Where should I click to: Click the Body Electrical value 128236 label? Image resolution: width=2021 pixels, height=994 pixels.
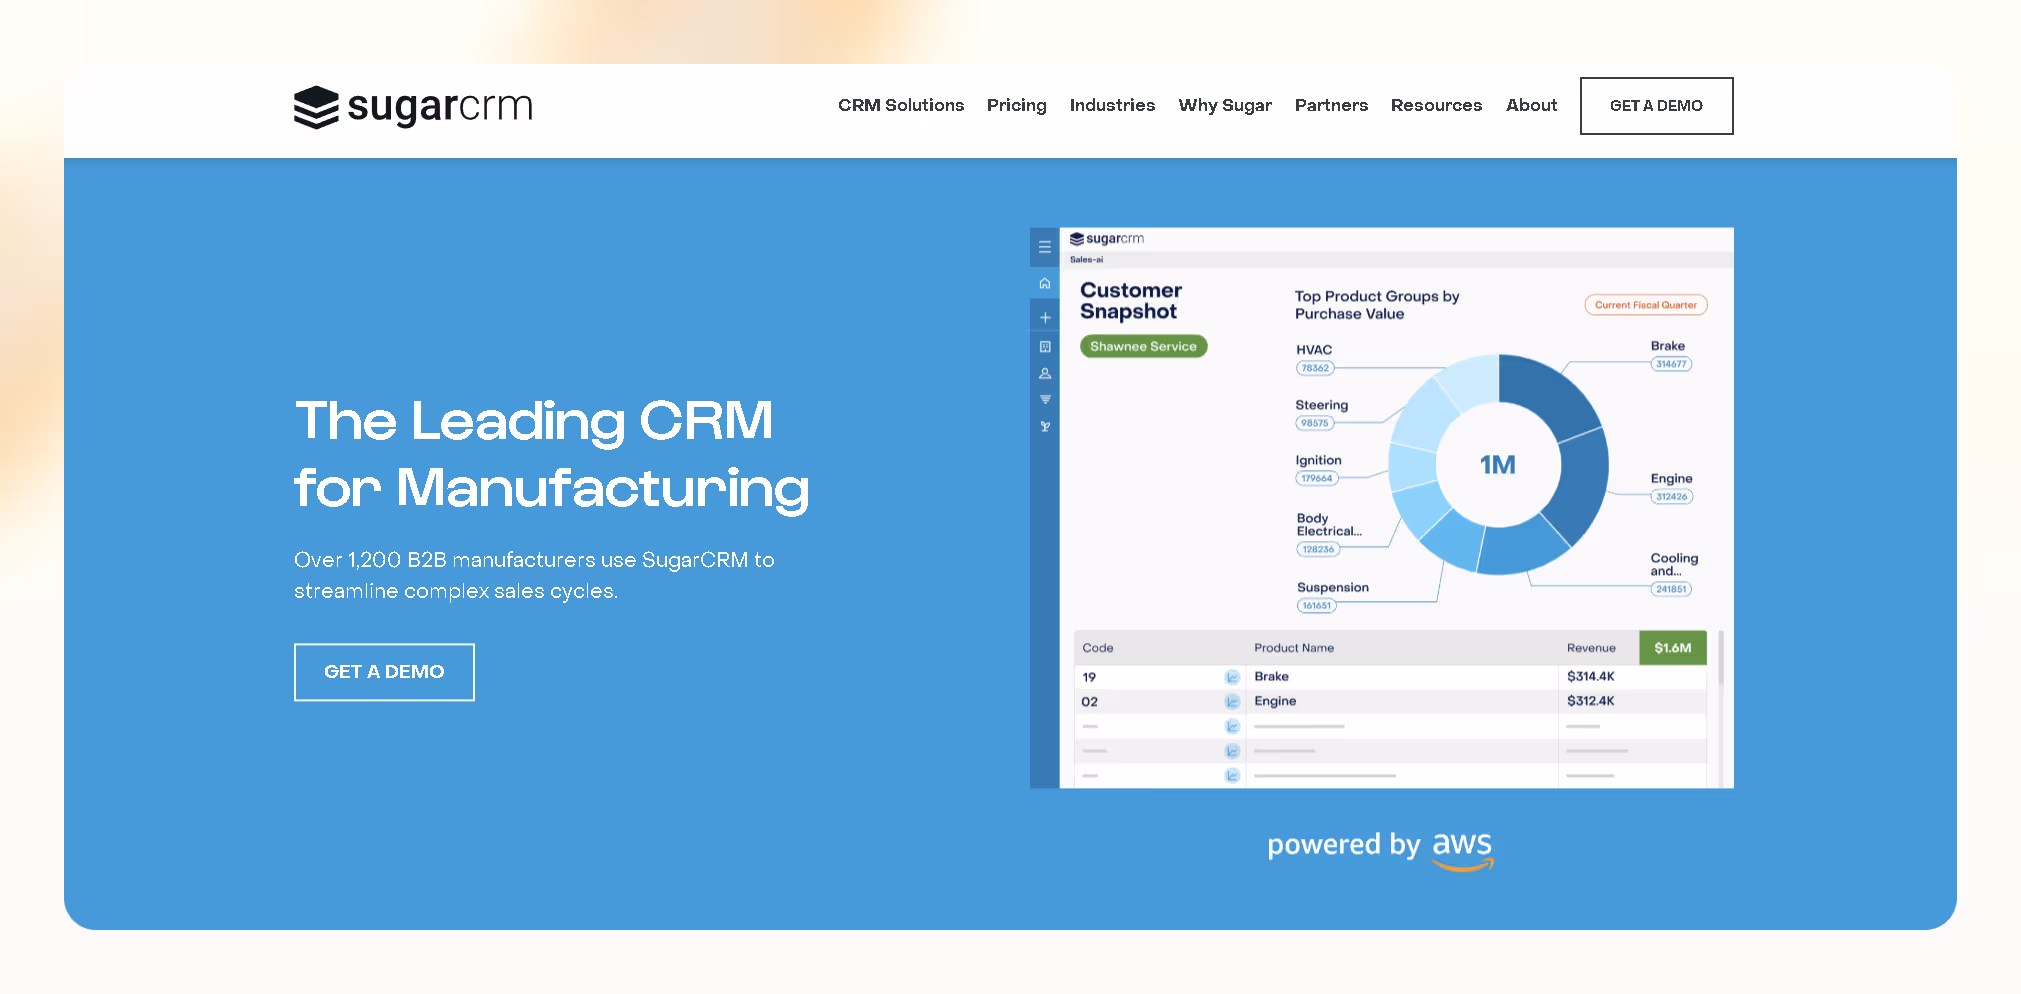[1317, 549]
